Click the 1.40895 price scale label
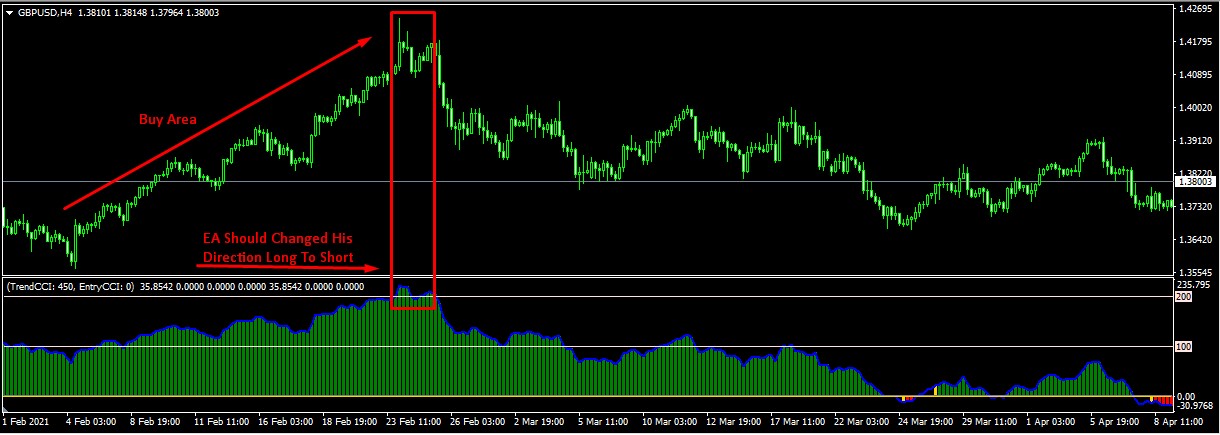This screenshot has height=435, width=1220. (1193, 75)
